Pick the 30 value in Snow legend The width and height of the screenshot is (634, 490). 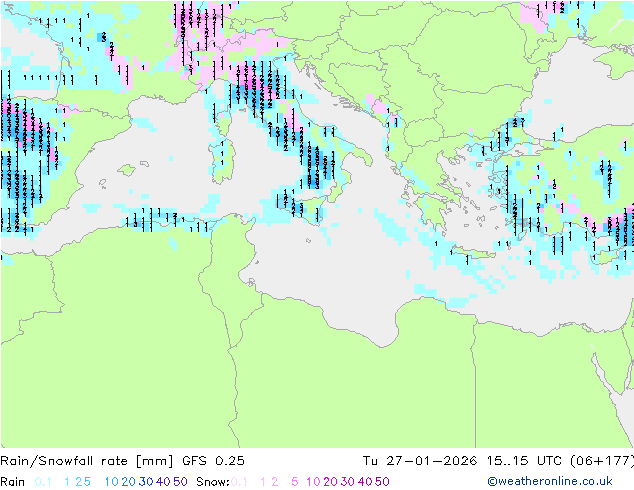347,482
